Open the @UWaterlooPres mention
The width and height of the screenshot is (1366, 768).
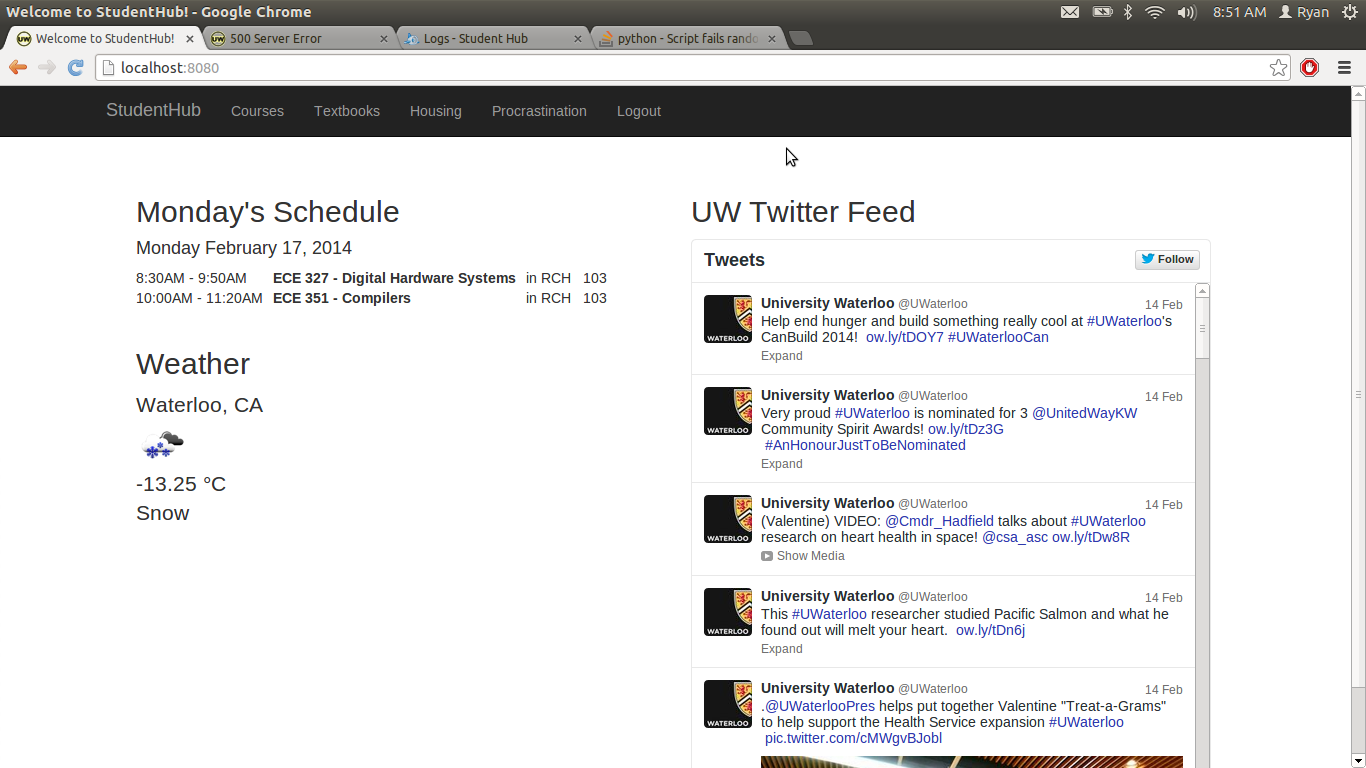(820, 706)
